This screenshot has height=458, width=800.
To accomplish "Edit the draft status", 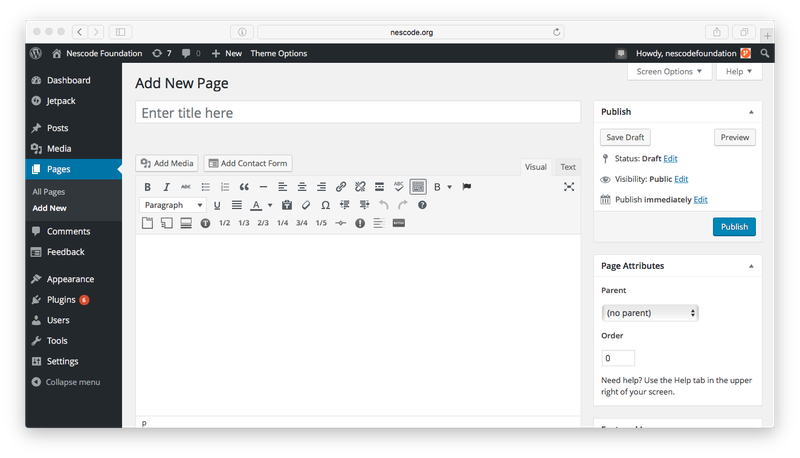I will tap(670, 159).
